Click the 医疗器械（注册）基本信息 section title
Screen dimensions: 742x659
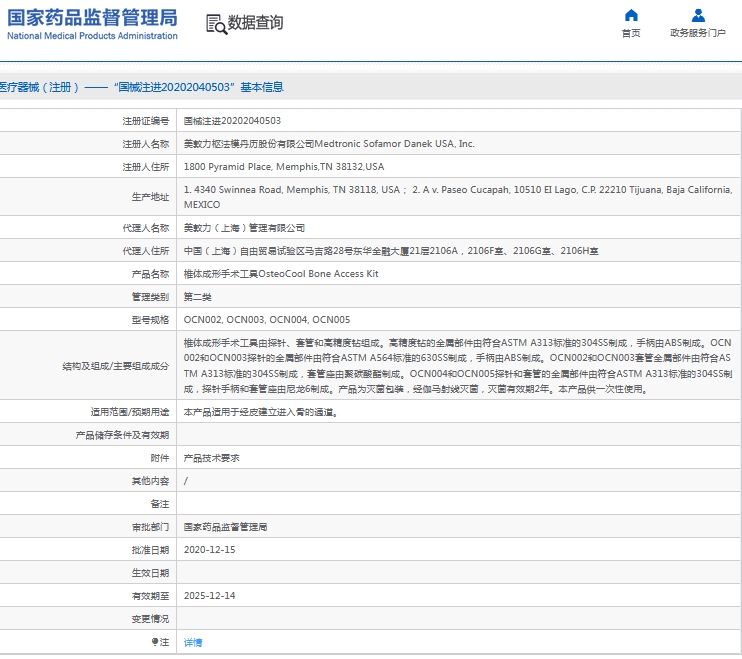tap(141, 87)
